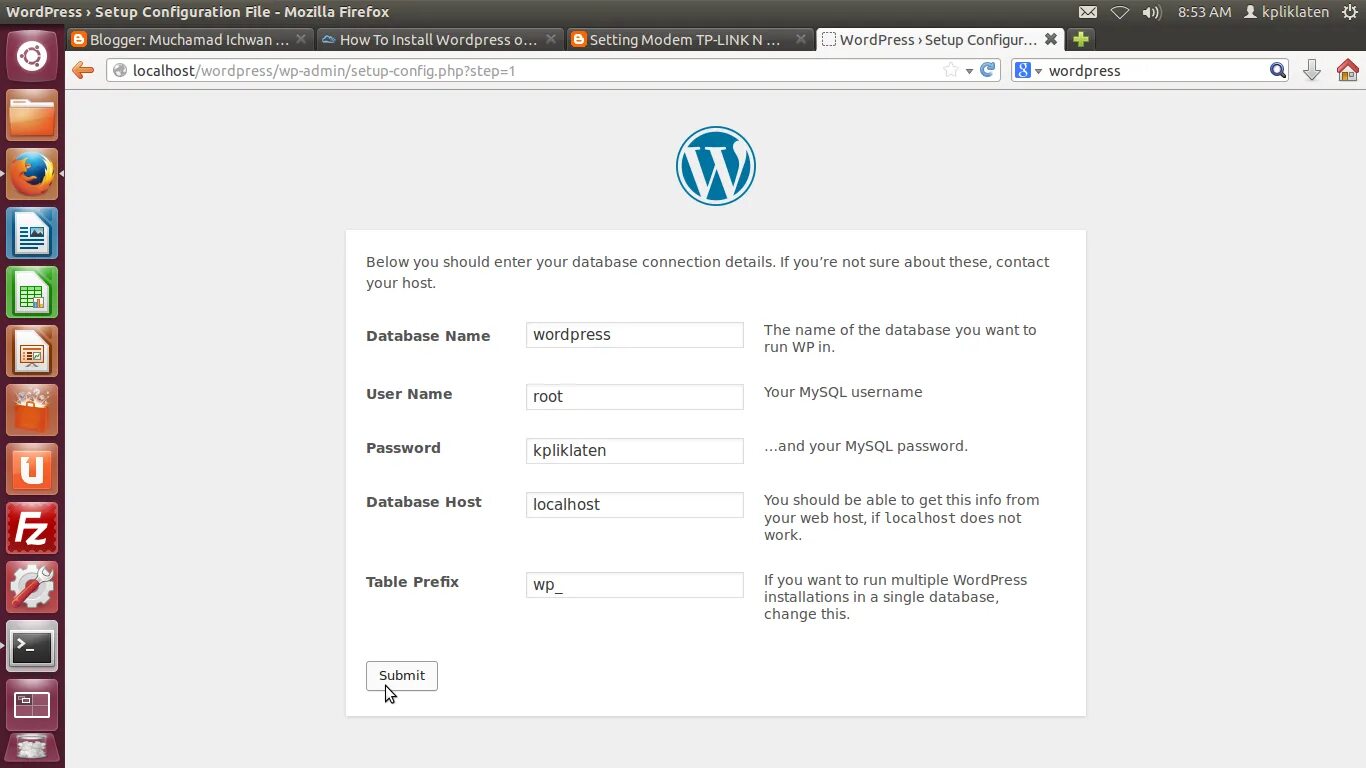Close the WordPress Setup Configuration tab
This screenshot has width=1366, height=768.
[1051, 40]
